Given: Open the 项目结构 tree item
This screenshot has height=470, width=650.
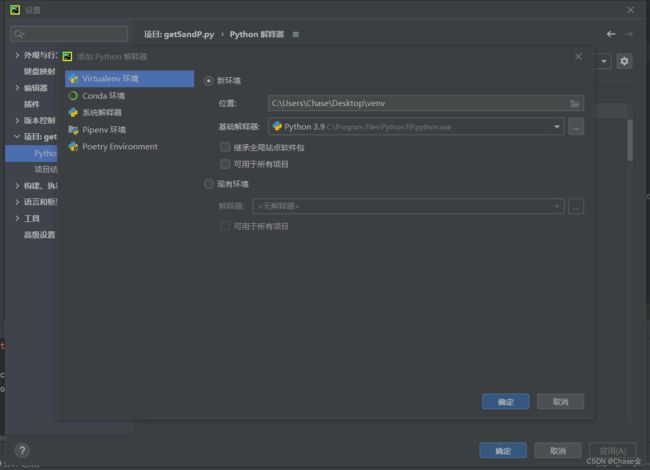Looking at the screenshot, I should point(46,170).
